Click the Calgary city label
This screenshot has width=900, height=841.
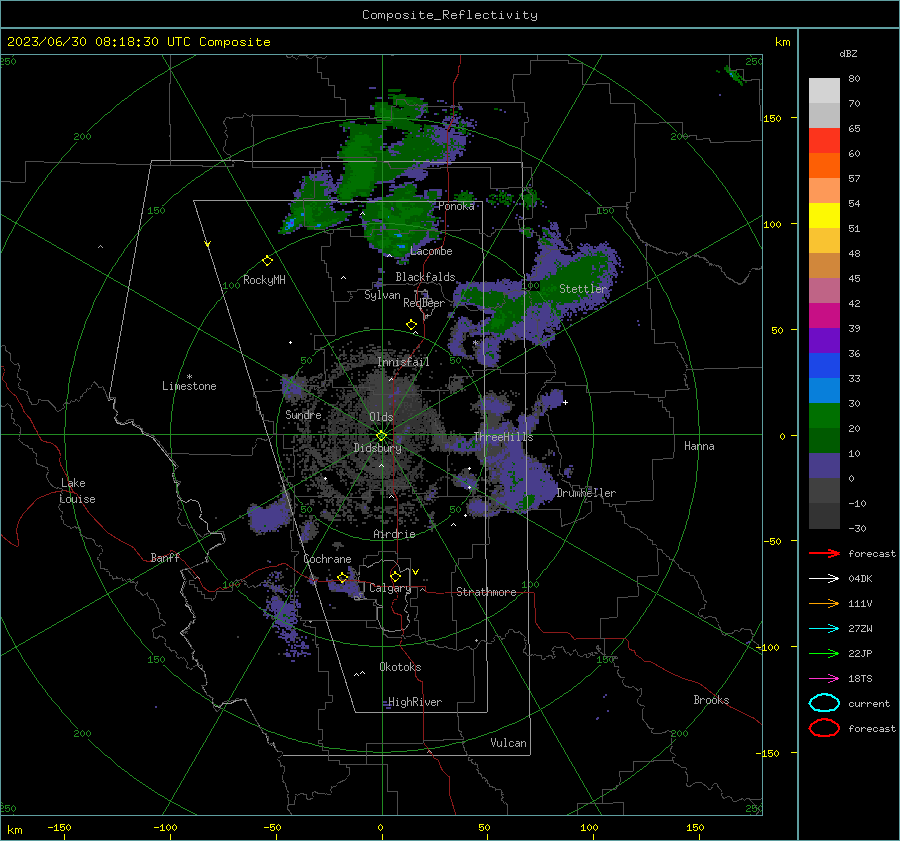(x=390, y=588)
